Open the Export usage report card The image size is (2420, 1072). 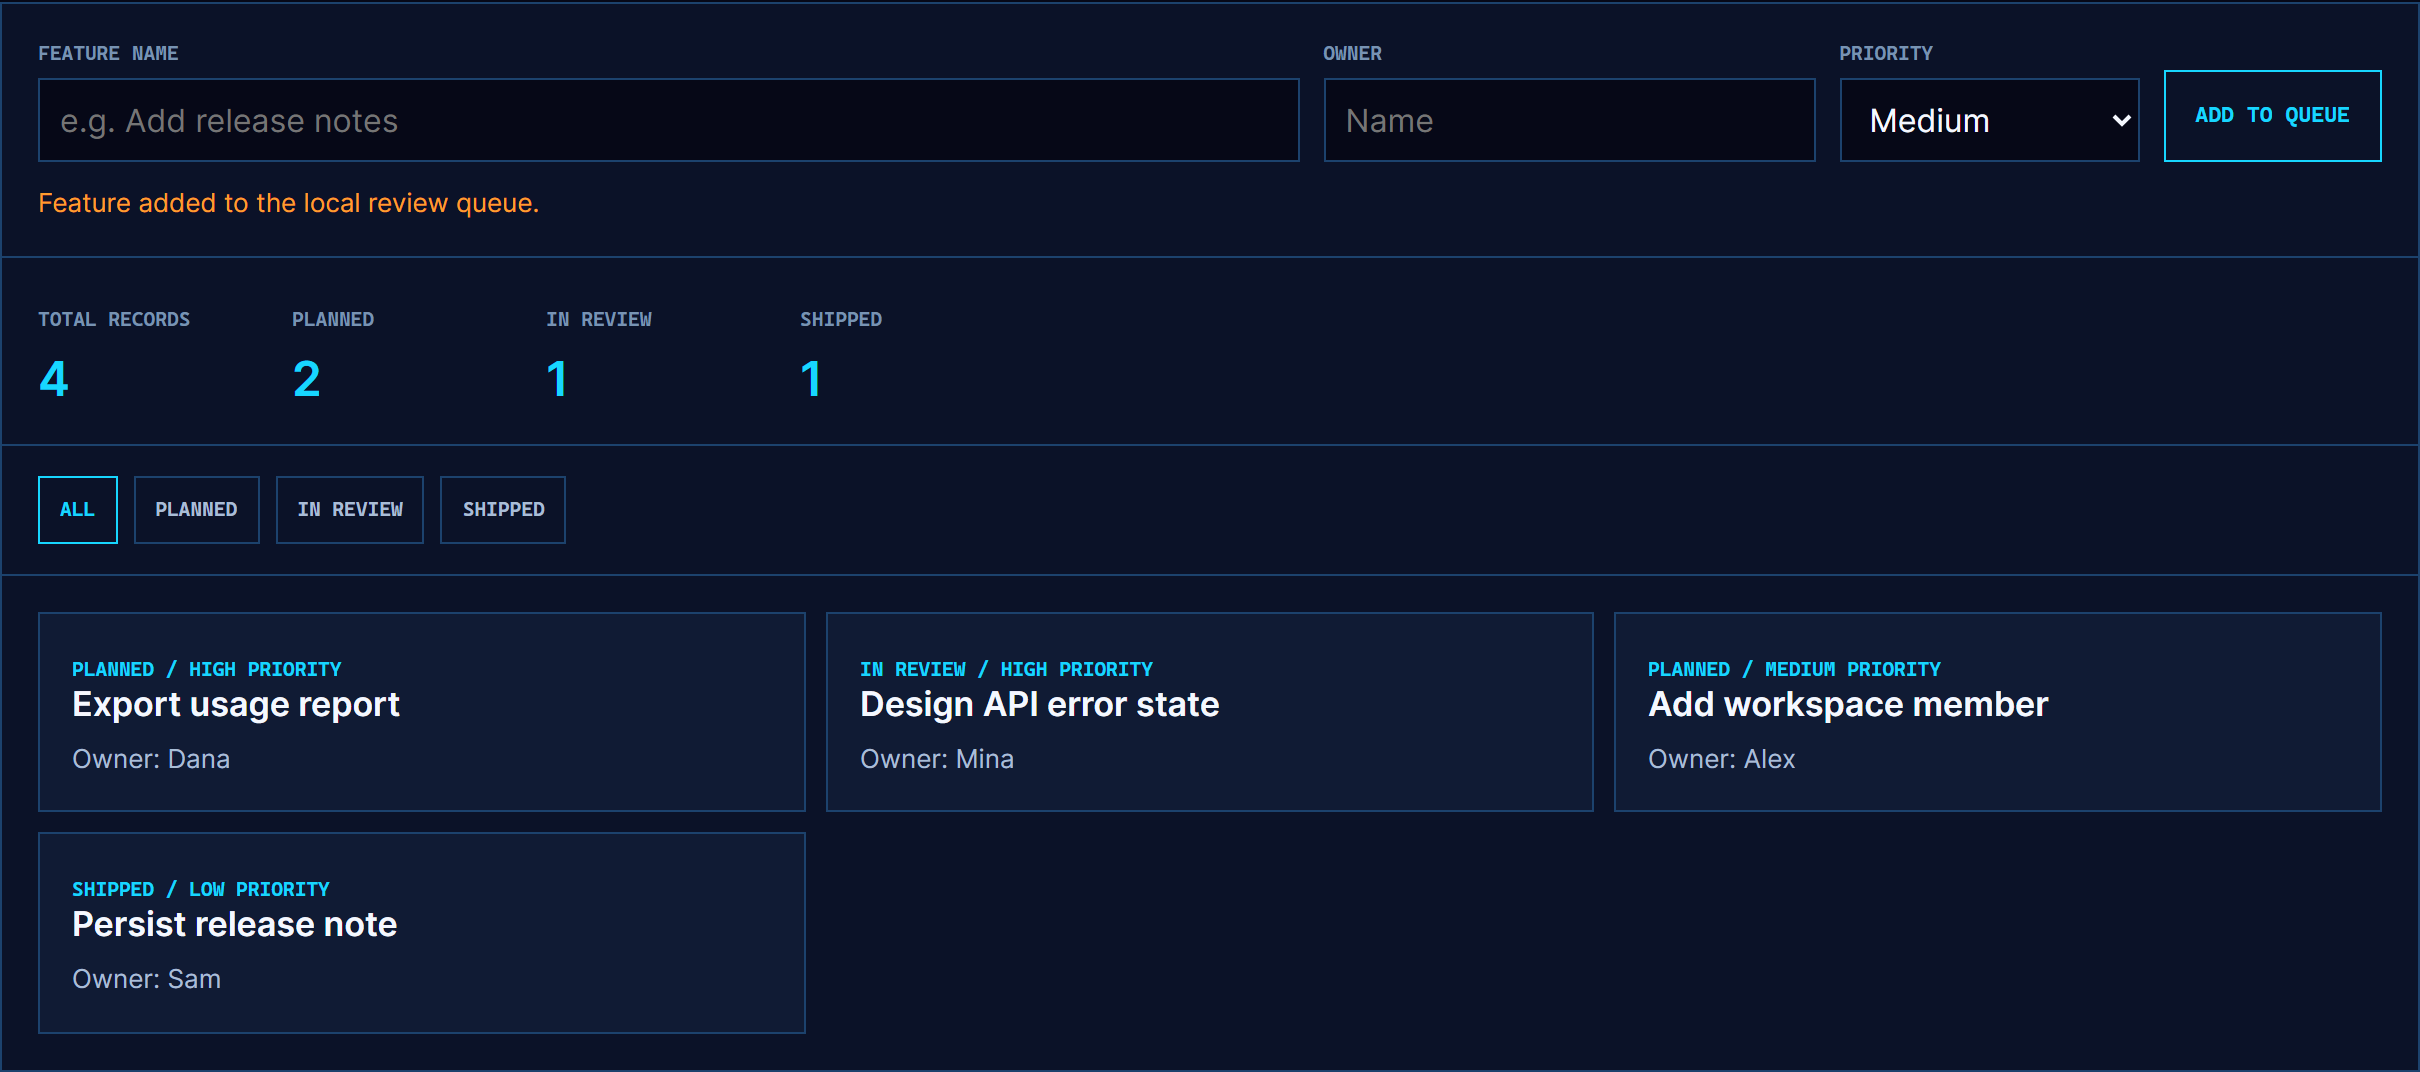[421, 712]
